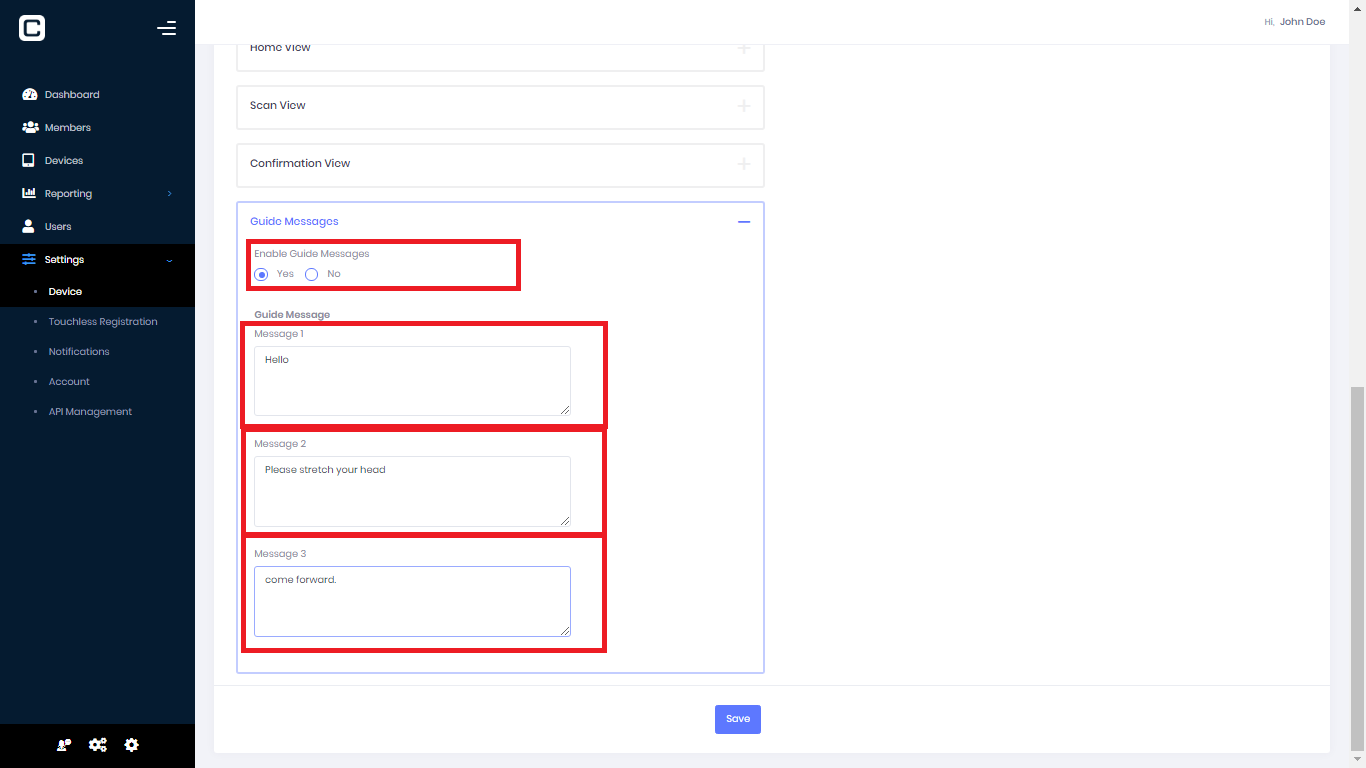The image size is (1366, 768).
Task: Go to Touchless Registration settings
Action: point(103,321)
